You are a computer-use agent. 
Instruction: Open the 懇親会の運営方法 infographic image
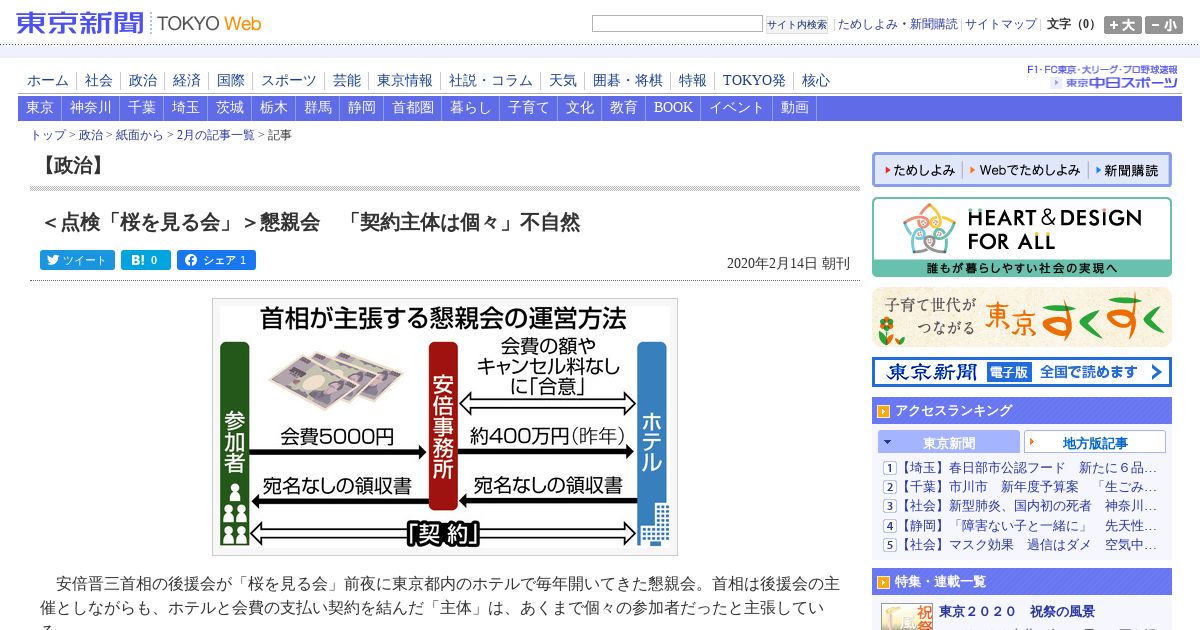click(x=445, y=427)
